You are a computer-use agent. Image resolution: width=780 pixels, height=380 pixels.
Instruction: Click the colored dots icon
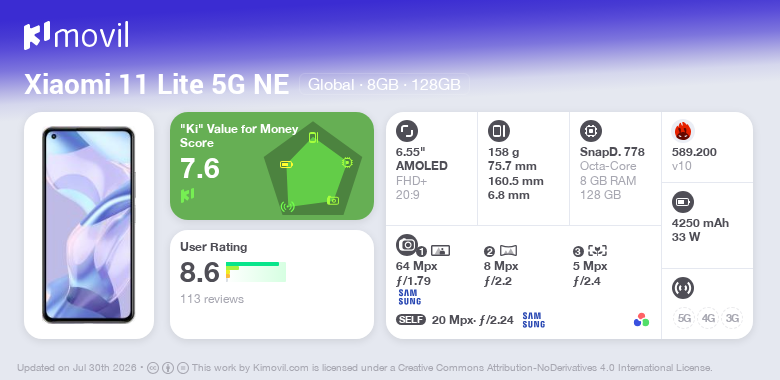click(641, 320)
